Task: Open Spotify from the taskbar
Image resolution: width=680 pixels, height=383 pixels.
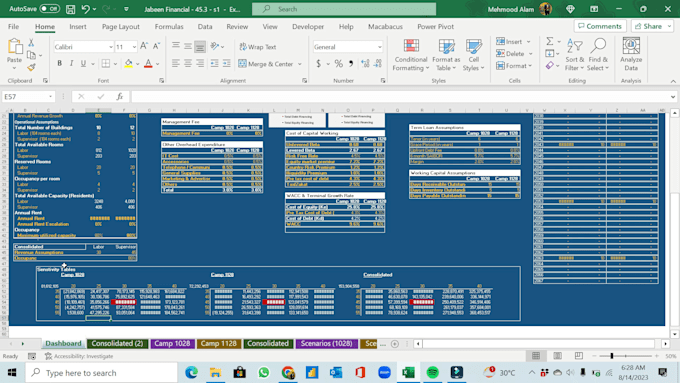Action: (432, 372)
